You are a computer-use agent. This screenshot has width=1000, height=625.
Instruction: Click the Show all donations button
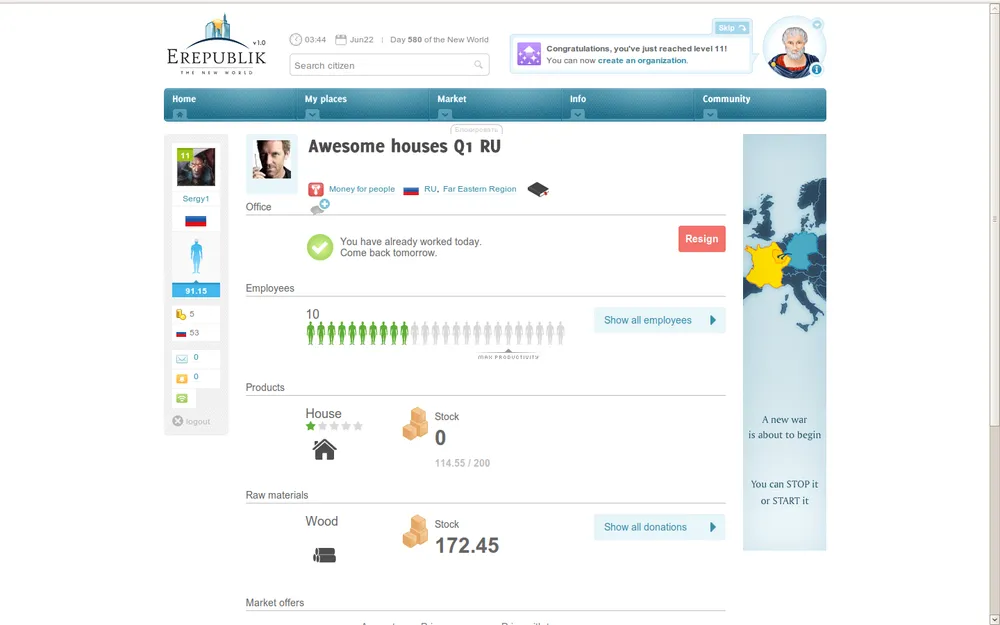click(x=659, y=527)
